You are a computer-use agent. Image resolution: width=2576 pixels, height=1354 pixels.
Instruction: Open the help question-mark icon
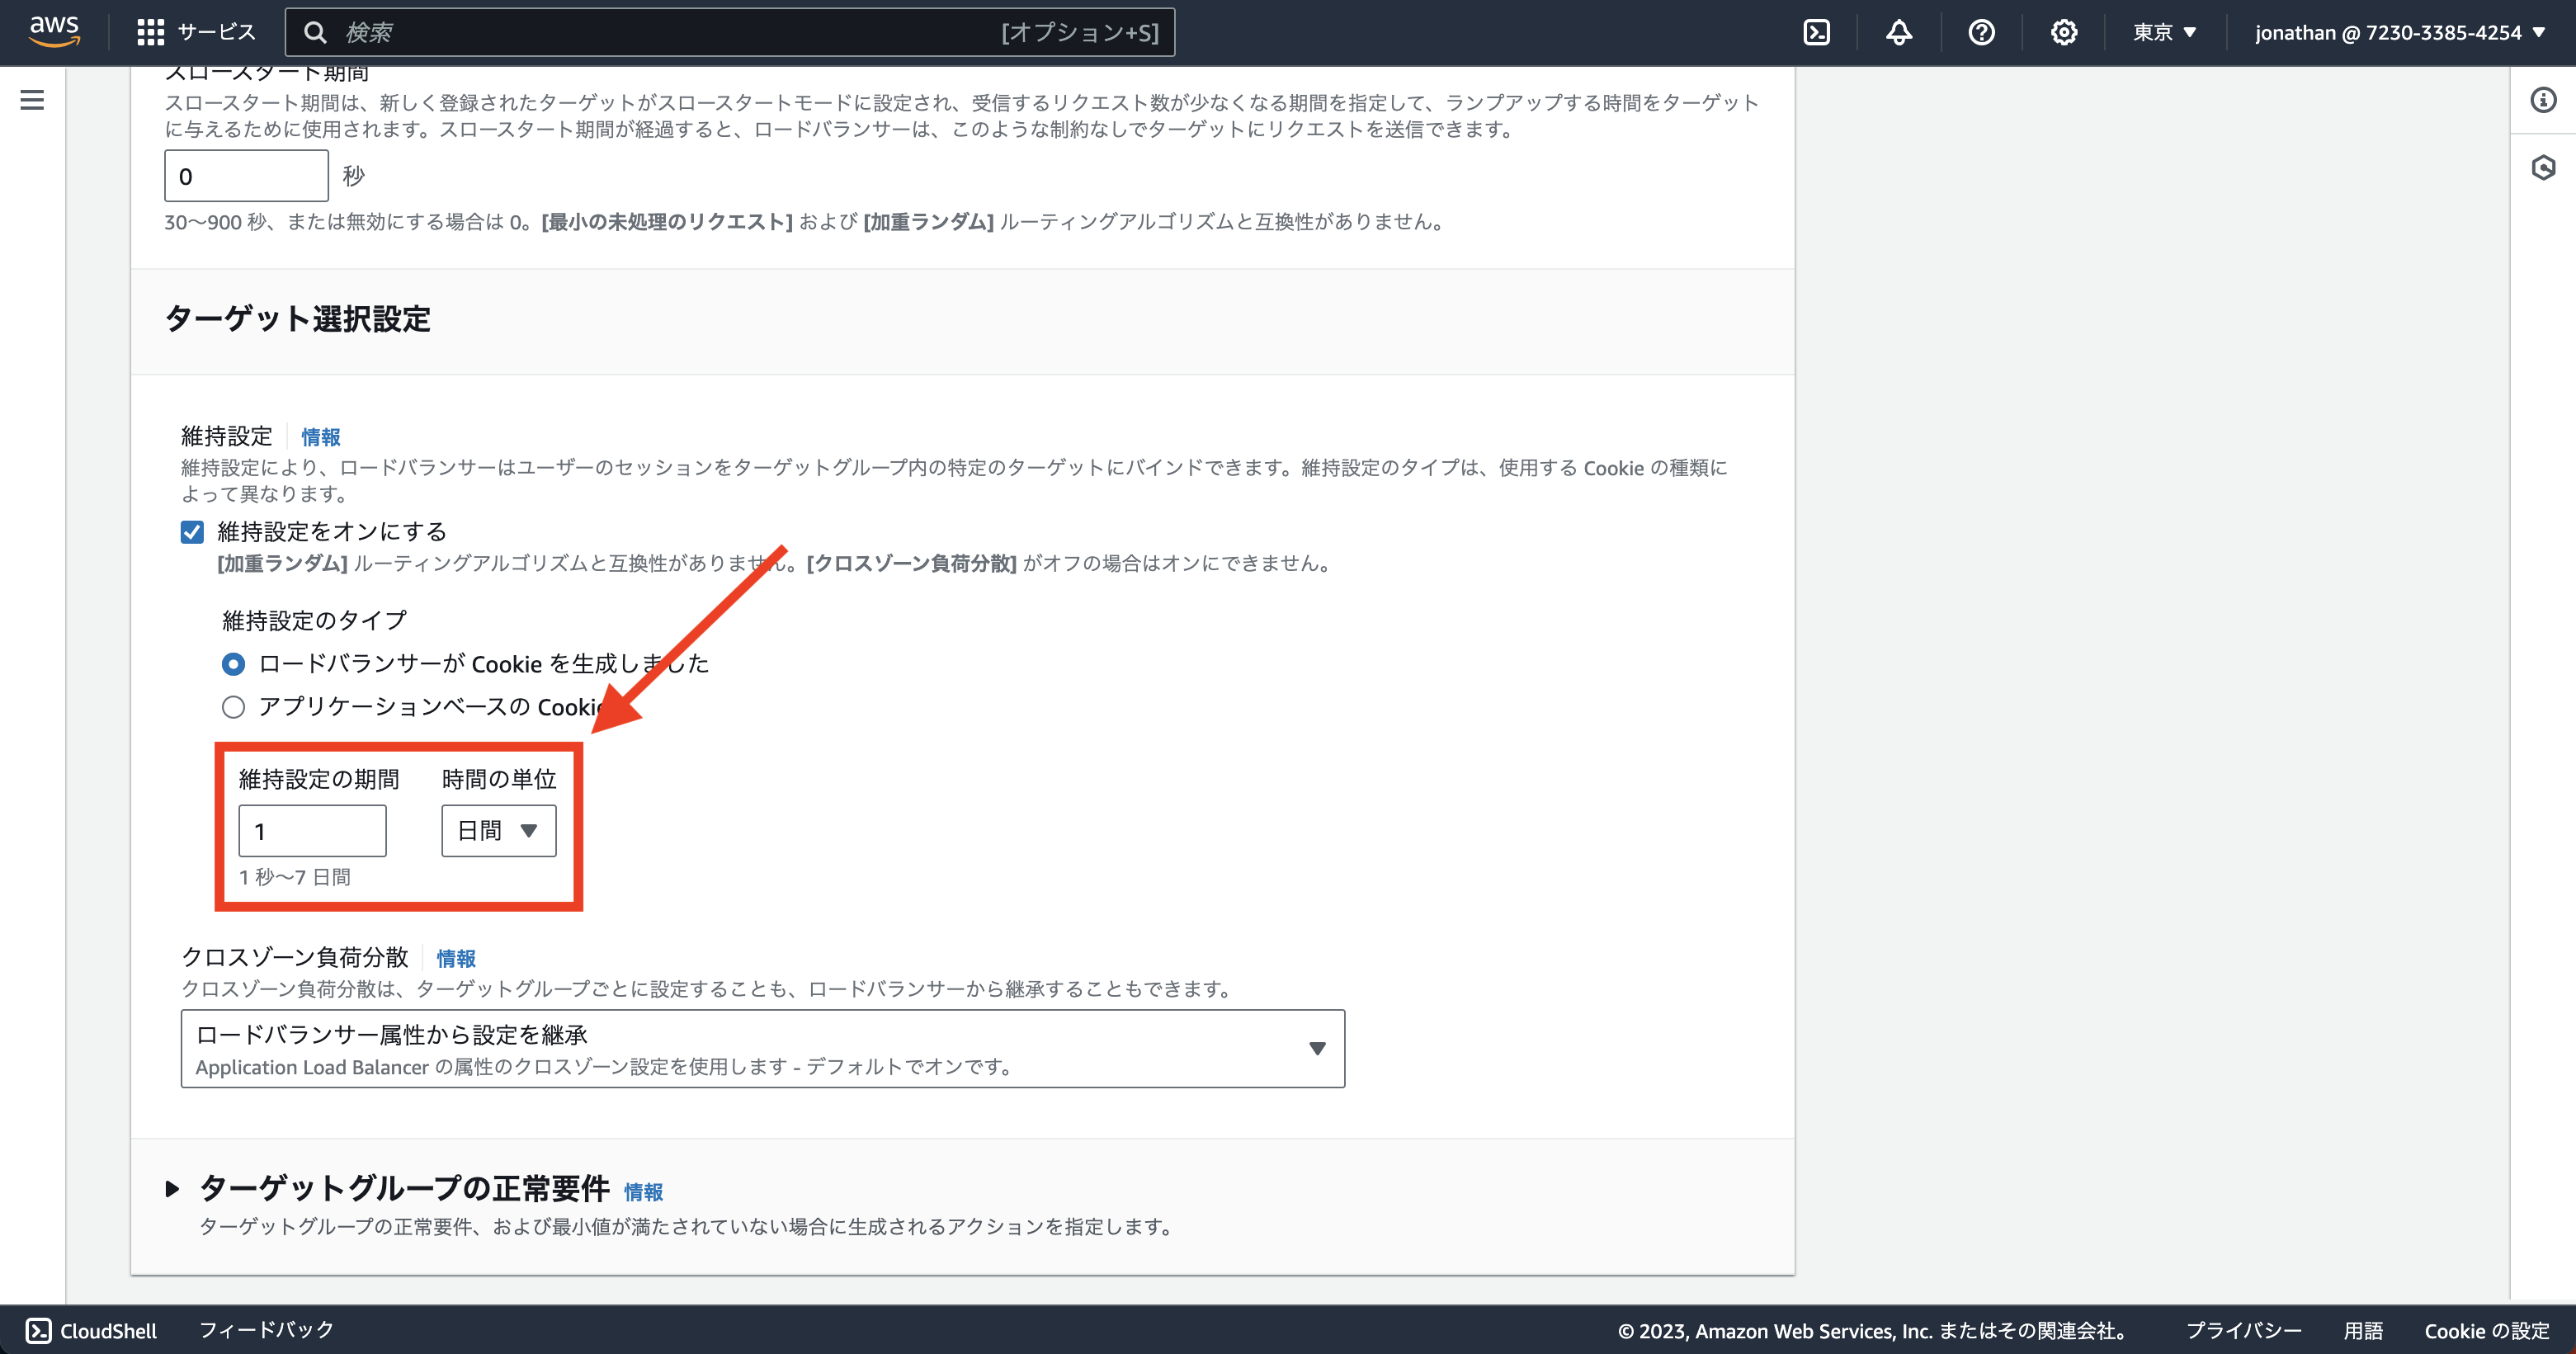(1981, 31)
